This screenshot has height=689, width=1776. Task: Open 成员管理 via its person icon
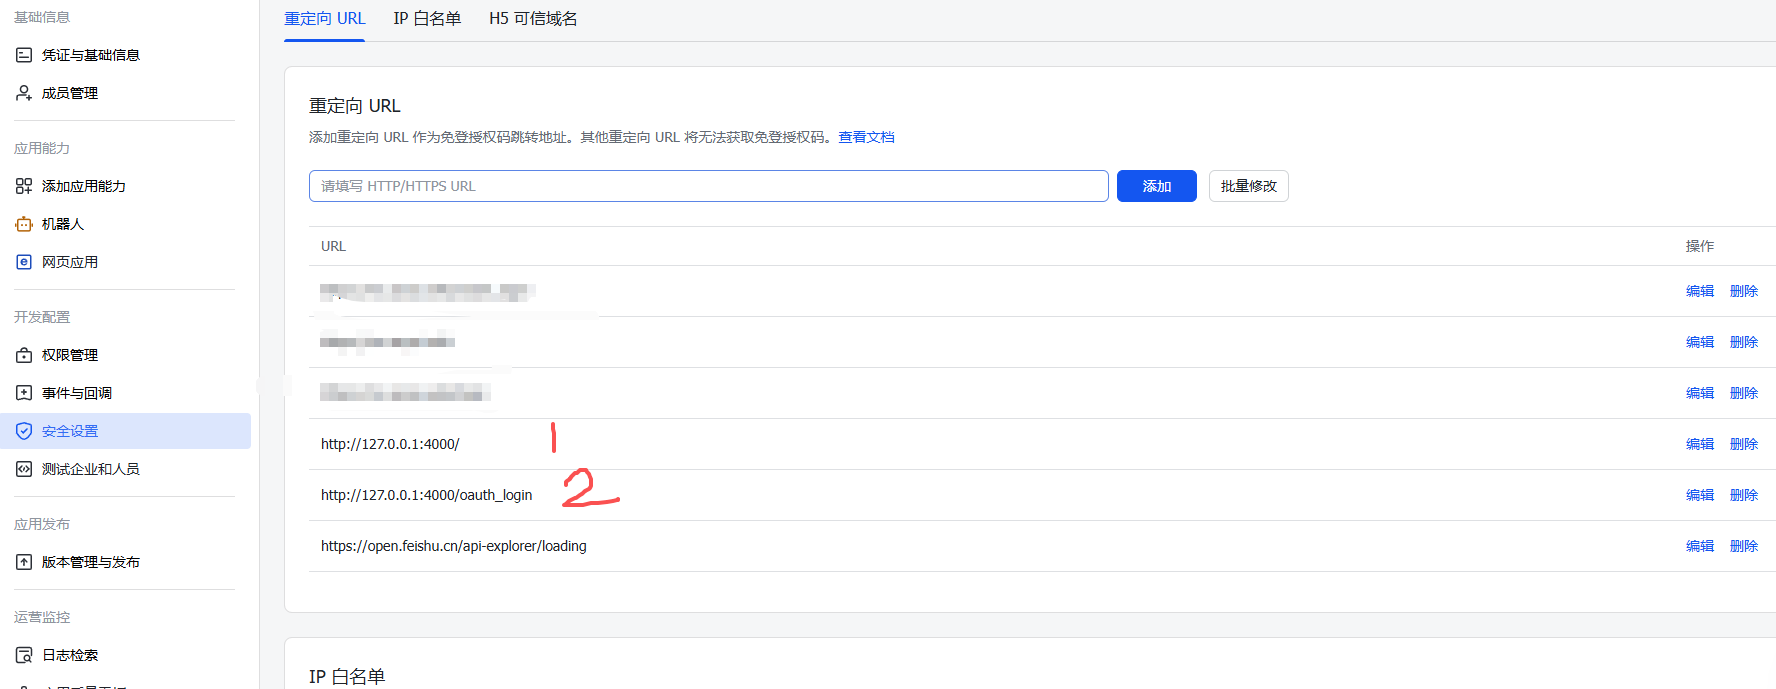click(x=24, y=93)
